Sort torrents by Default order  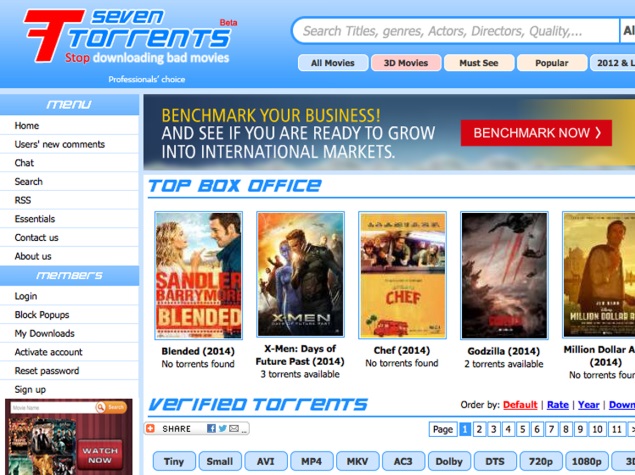(x=520, y=405)
